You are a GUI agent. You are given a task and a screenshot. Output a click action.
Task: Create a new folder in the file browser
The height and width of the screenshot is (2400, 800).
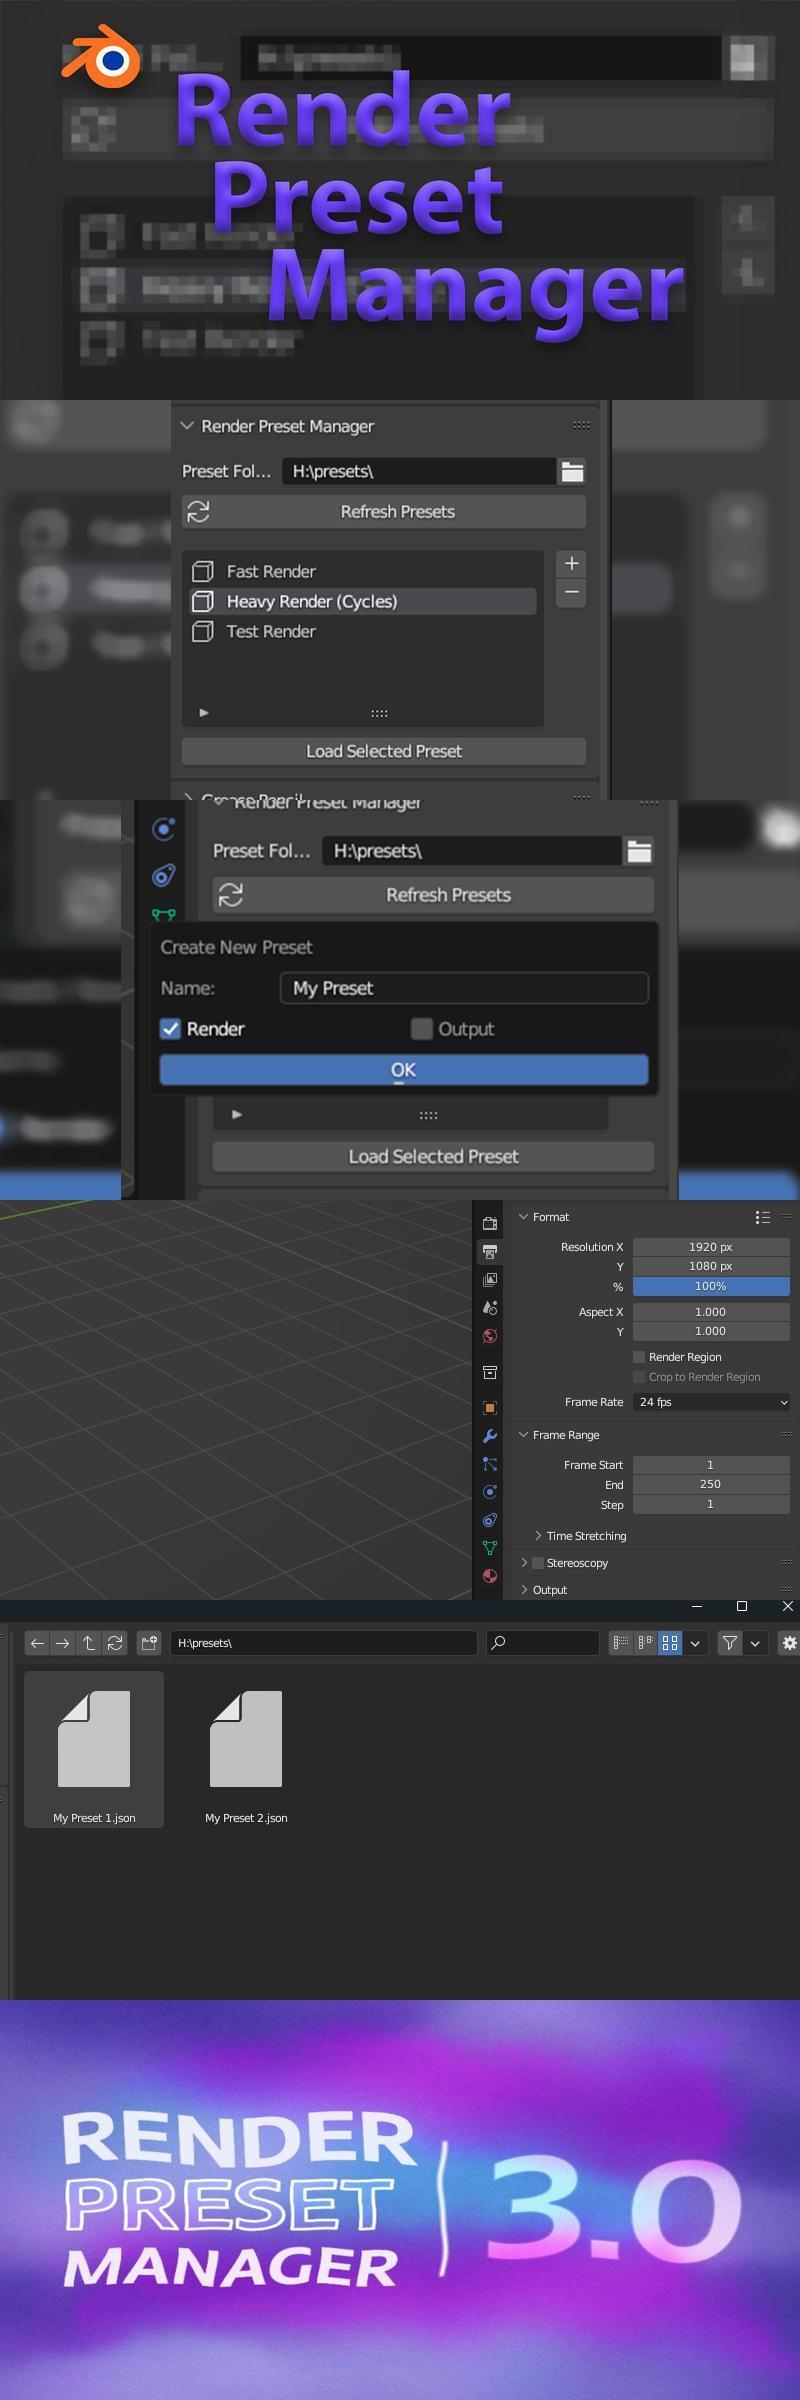pyautogui.click(x=150, y=1643)
